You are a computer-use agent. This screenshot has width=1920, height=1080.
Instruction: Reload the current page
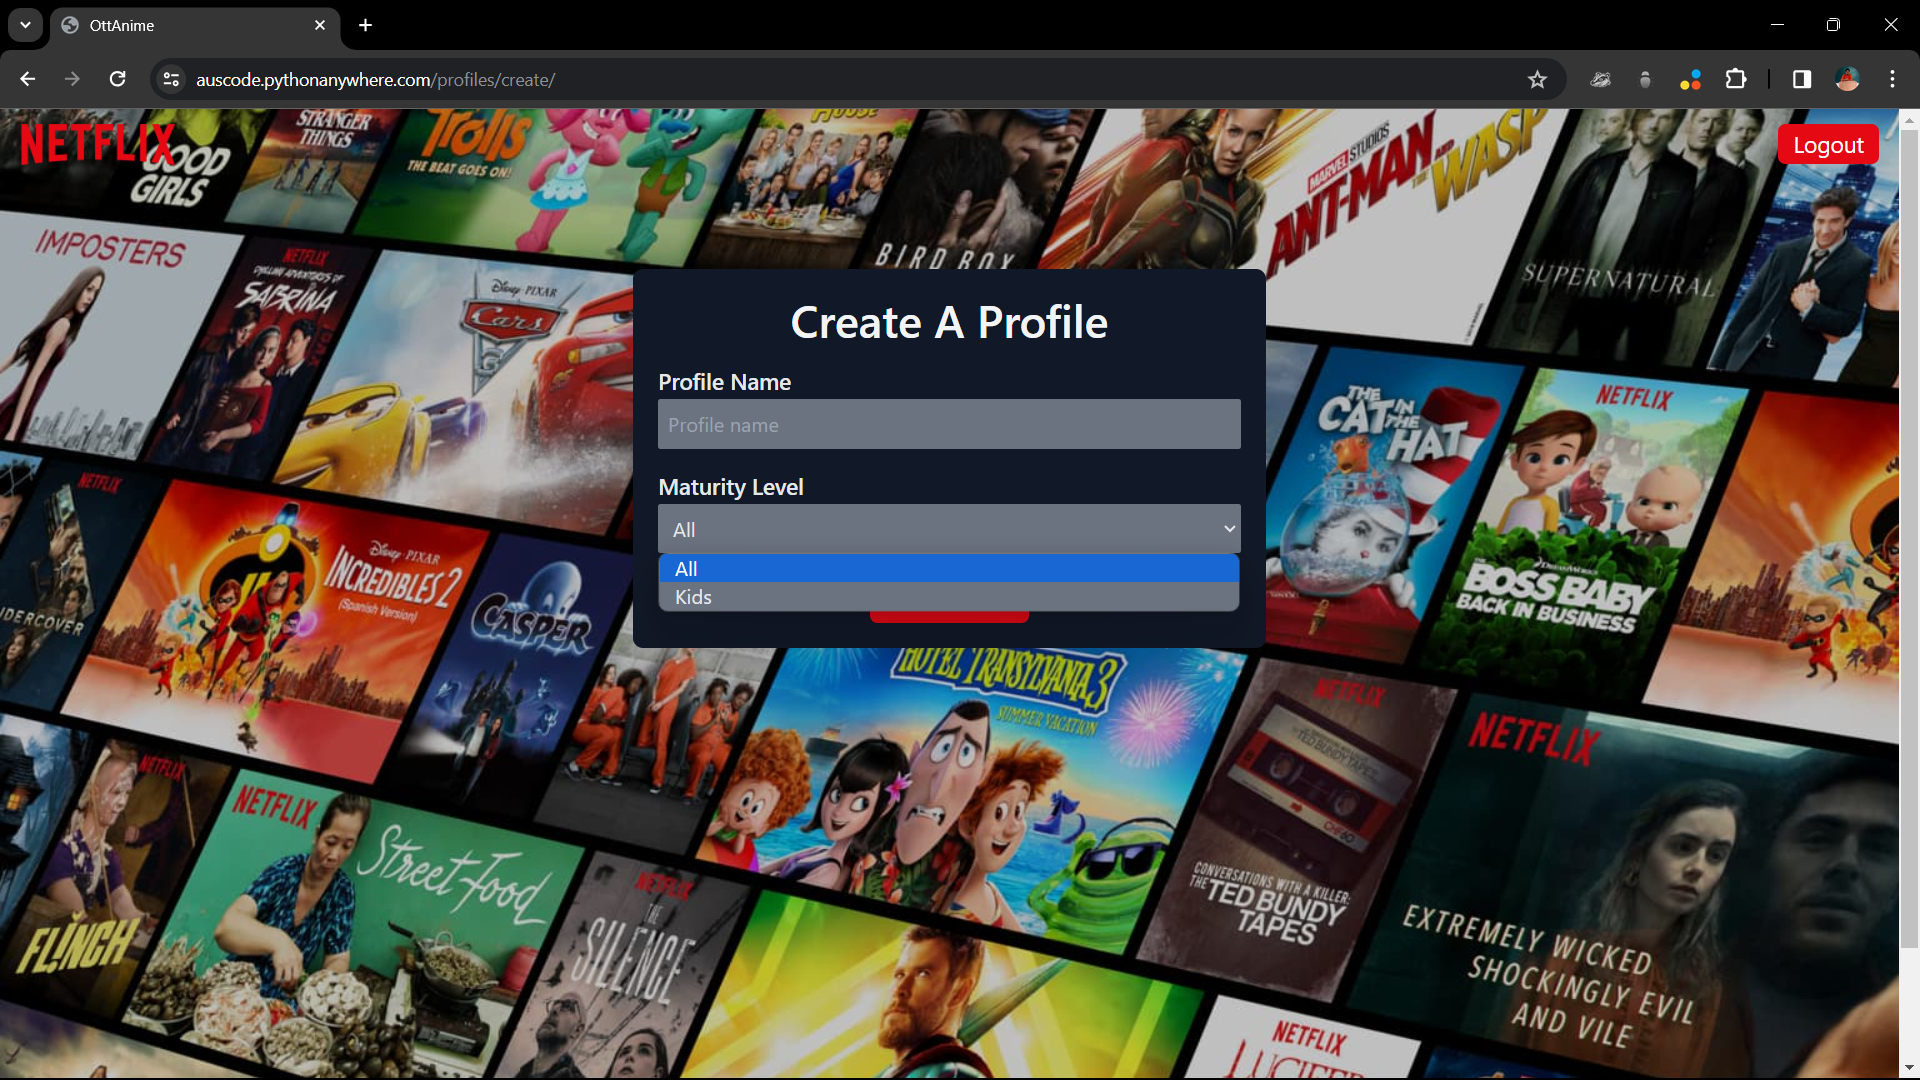(x=117, y=79)
